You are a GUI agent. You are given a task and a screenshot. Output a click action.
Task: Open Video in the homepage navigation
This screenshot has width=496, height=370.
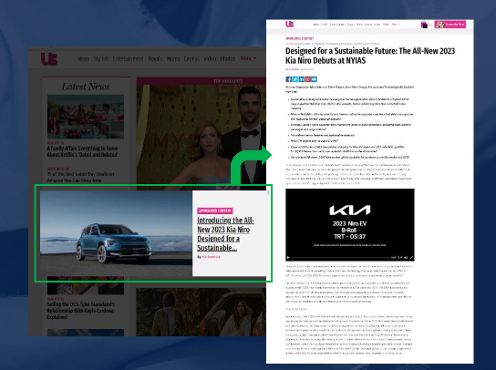210,59
